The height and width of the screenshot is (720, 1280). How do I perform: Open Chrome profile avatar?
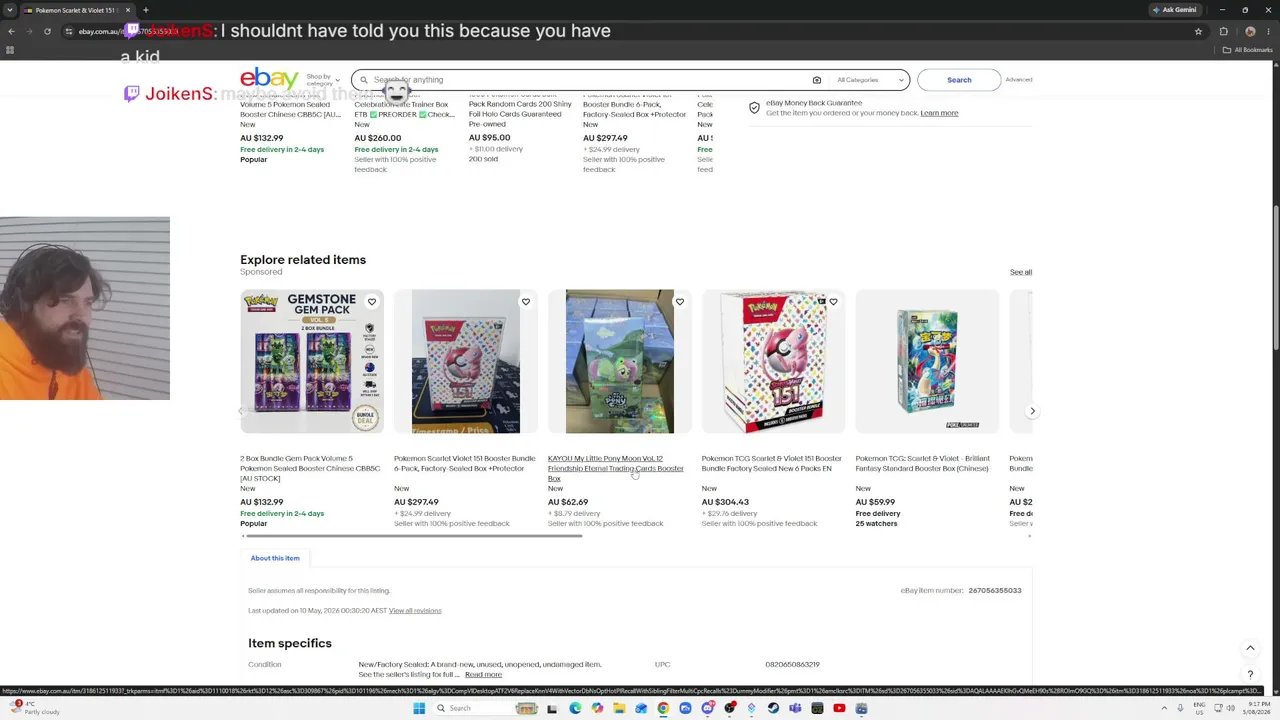pos(1250,31)
